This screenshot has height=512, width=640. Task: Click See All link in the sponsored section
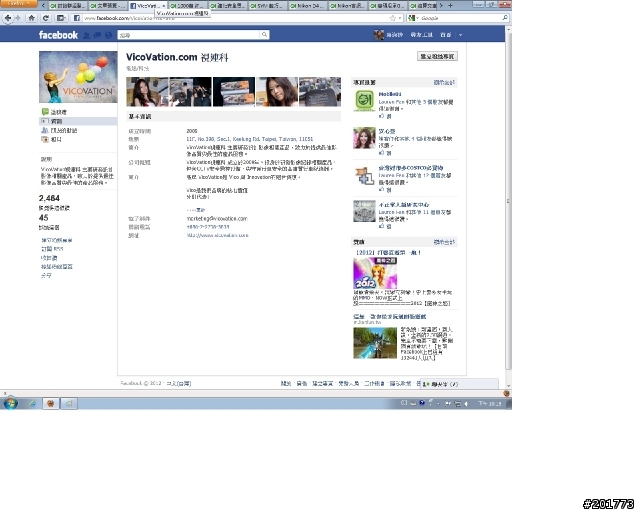pyautogui.click(x=444, y=242)
